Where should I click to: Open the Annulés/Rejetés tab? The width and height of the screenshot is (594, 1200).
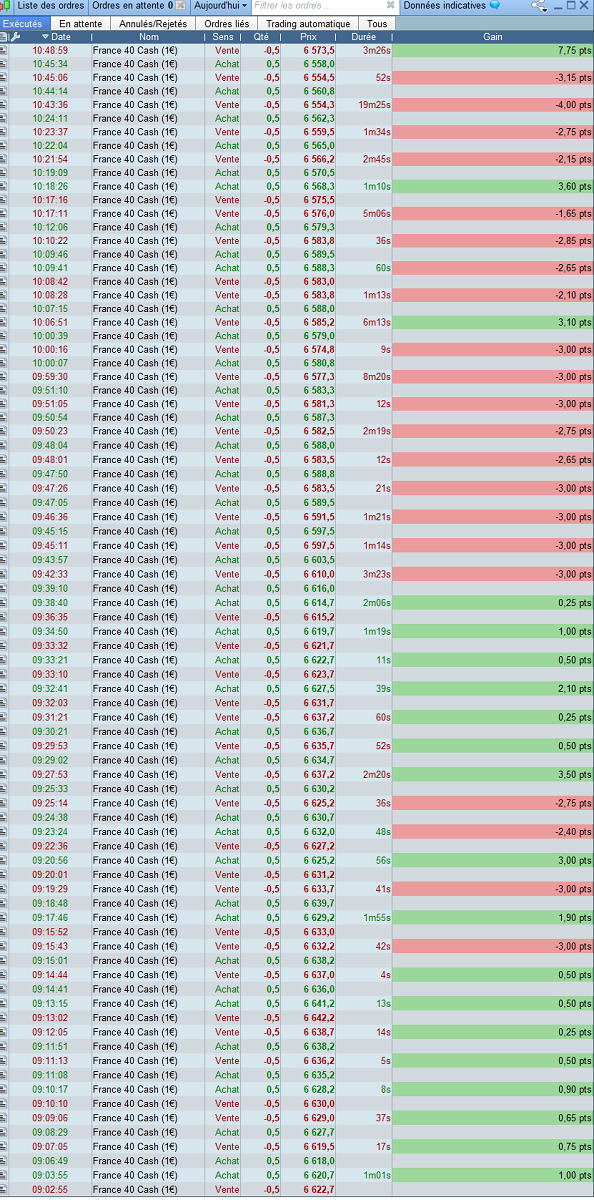click(152, 23)
